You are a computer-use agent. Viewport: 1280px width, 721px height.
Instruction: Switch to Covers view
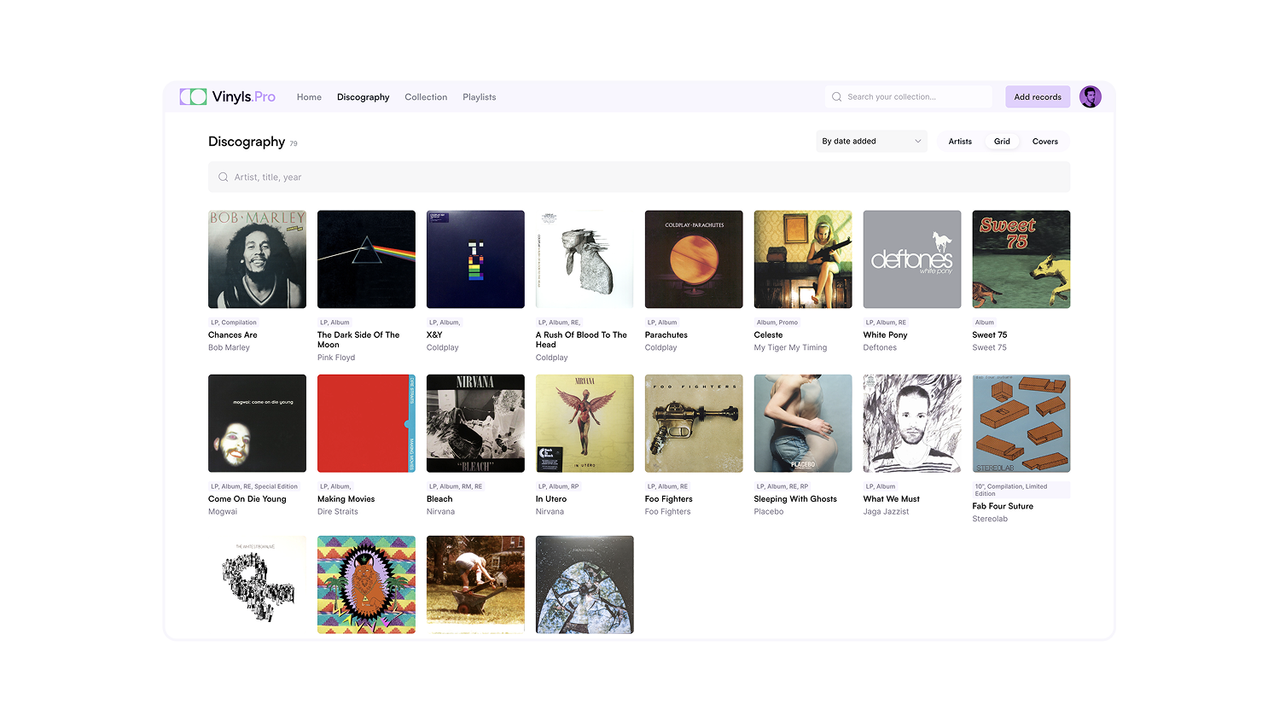pos(1045,141)
